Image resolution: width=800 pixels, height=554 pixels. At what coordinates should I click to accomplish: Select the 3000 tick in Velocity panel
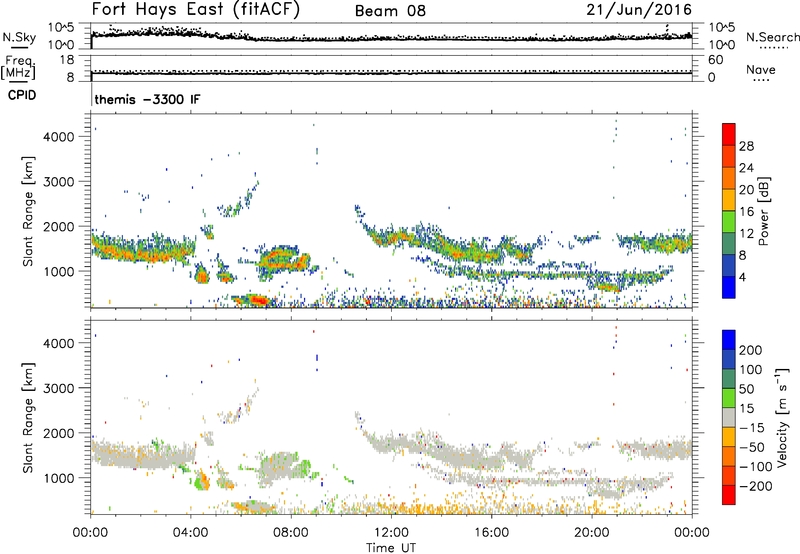(58, 388)
